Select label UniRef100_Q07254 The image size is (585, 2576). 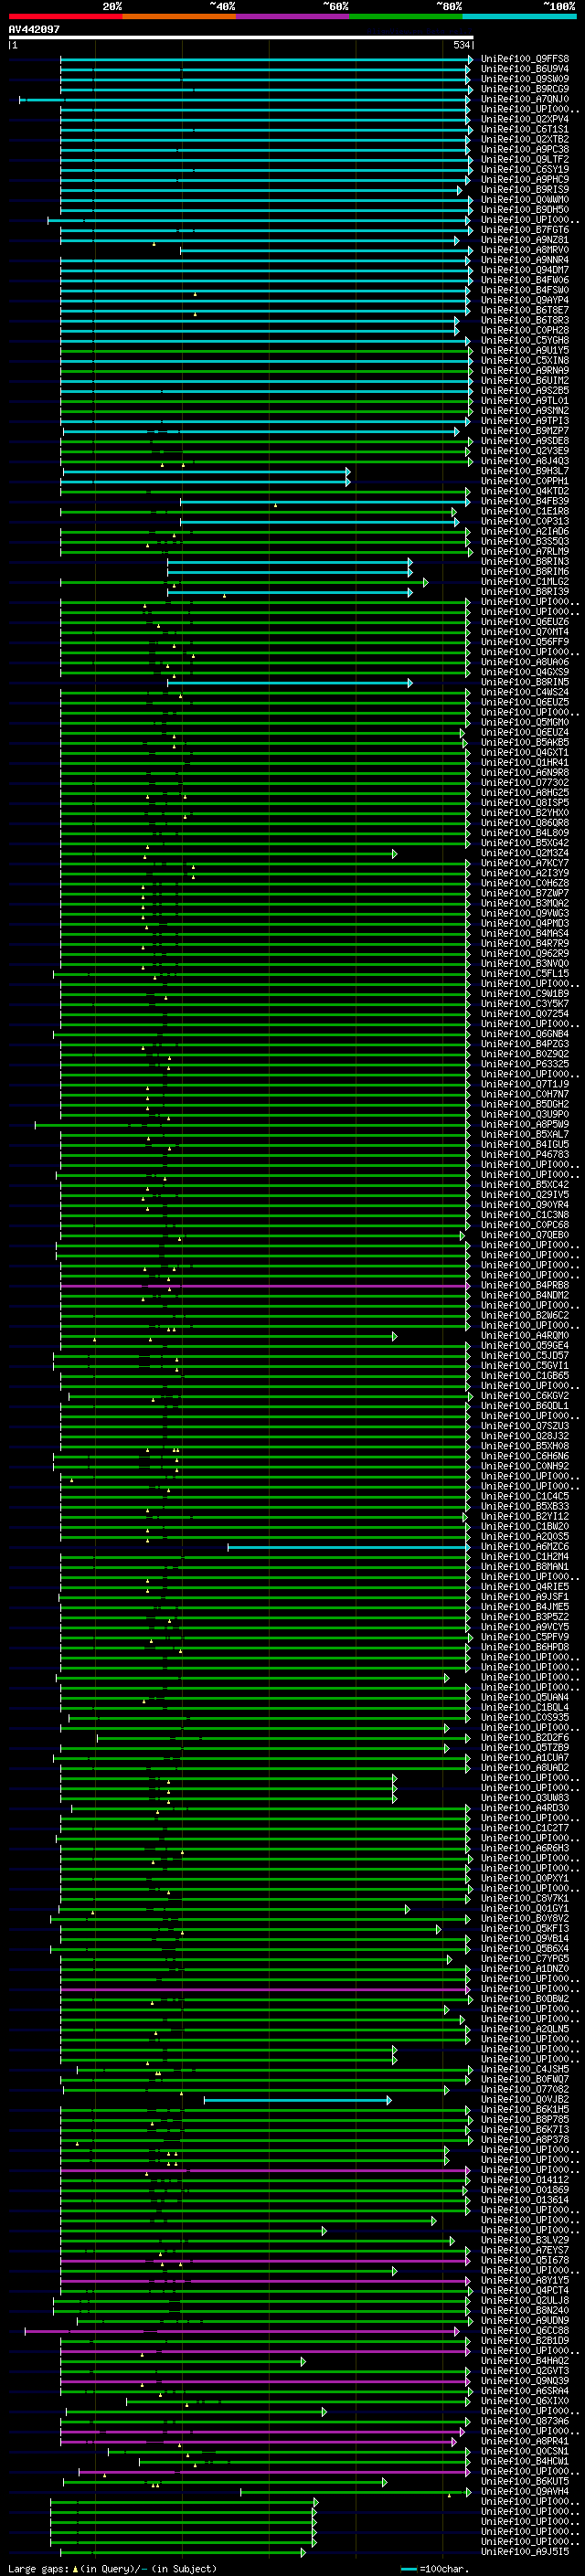525,1014
